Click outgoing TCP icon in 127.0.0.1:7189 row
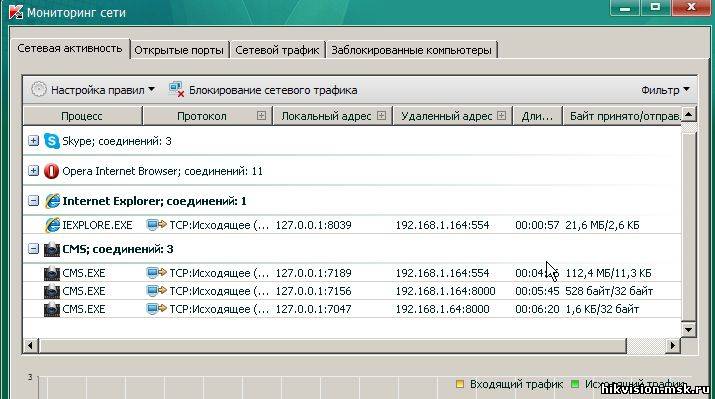715x399 pixels. click(x=156, y=273)
